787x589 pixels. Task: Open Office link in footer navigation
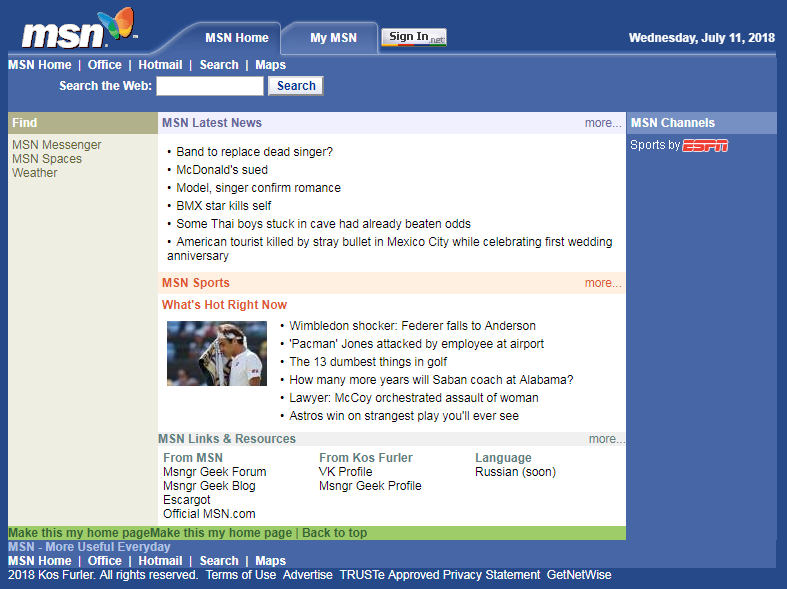(x=104, y=561)
